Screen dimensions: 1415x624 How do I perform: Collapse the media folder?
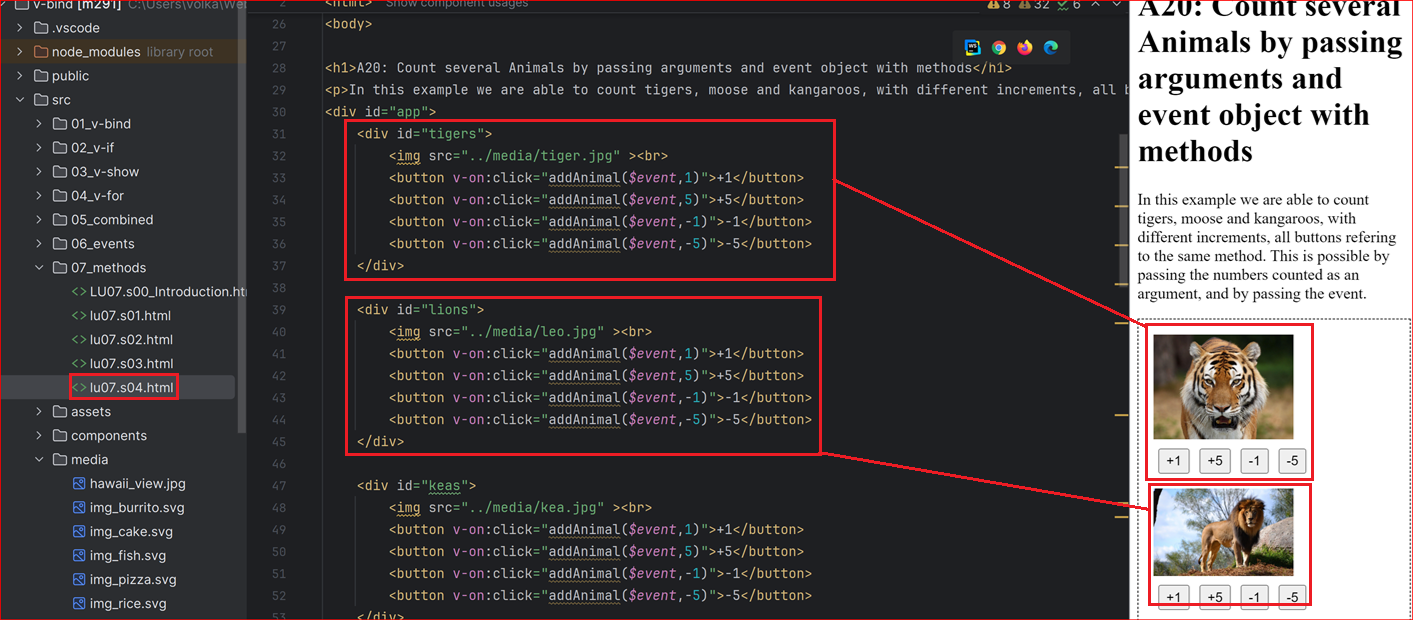(x=40, y=460)
